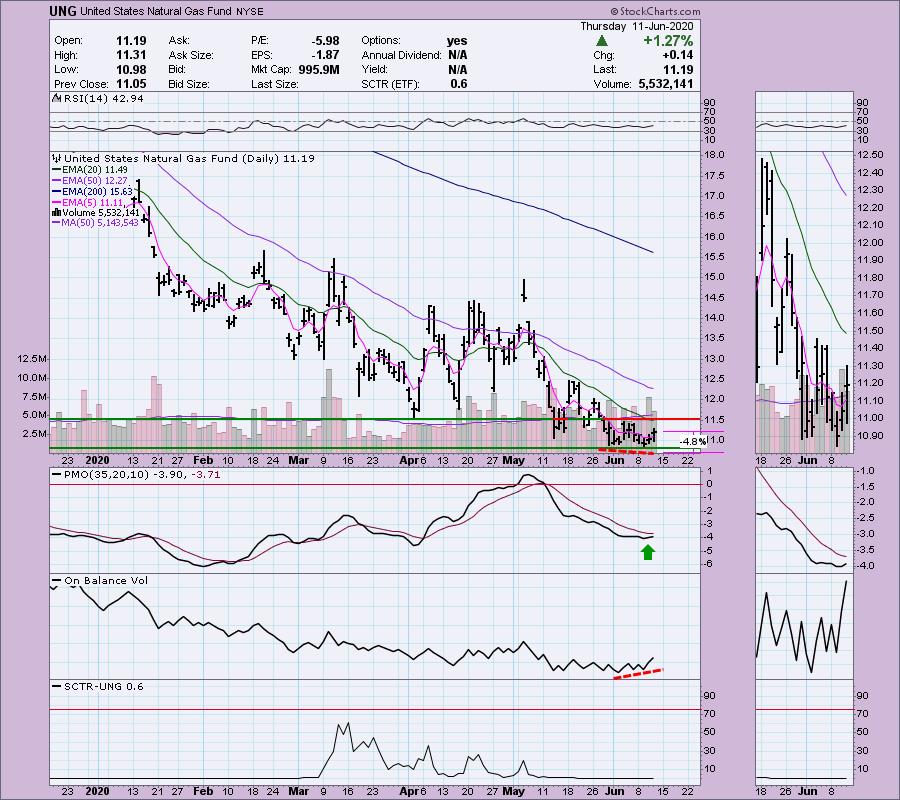Click the Yield label

pyautogui.click(x=375, y=69)
